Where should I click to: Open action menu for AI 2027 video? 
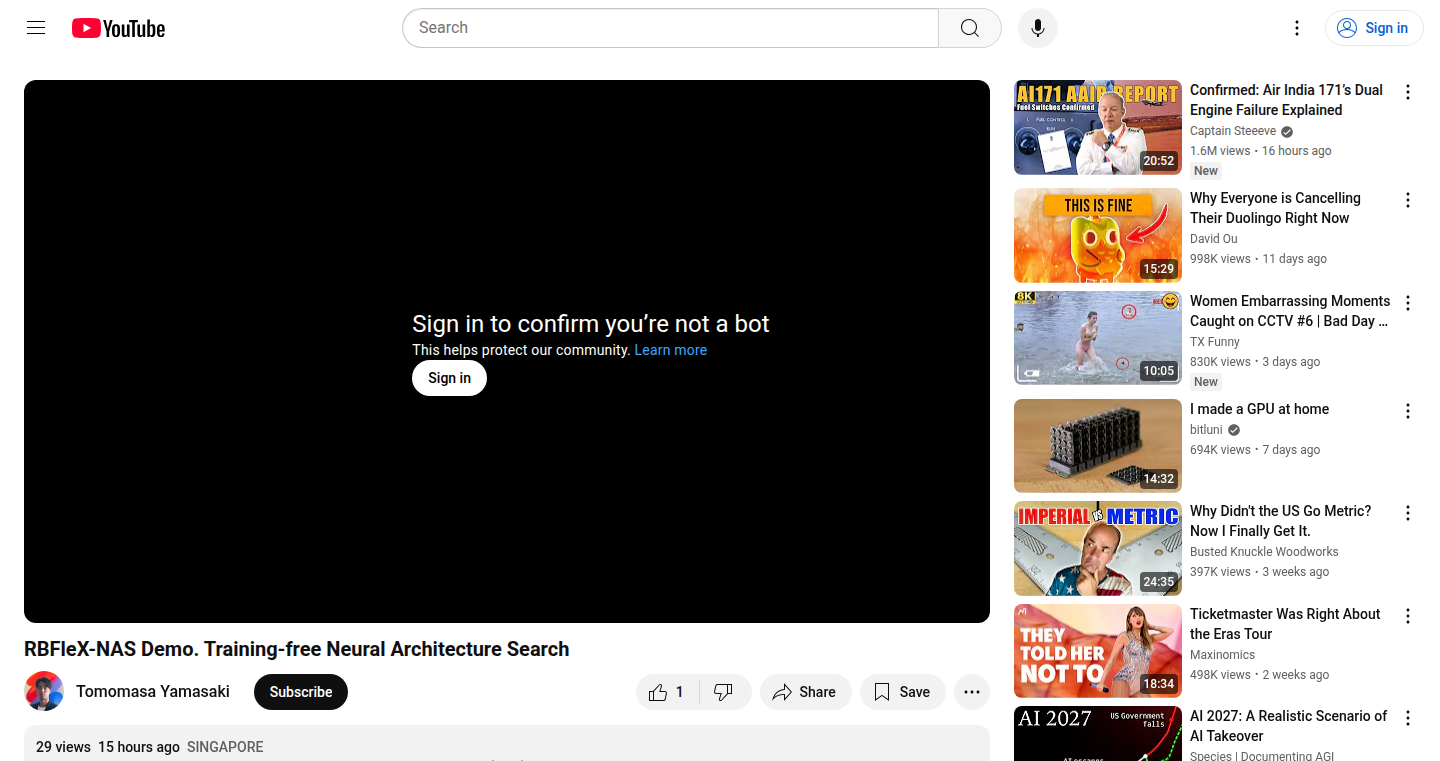coord(1408,718)
